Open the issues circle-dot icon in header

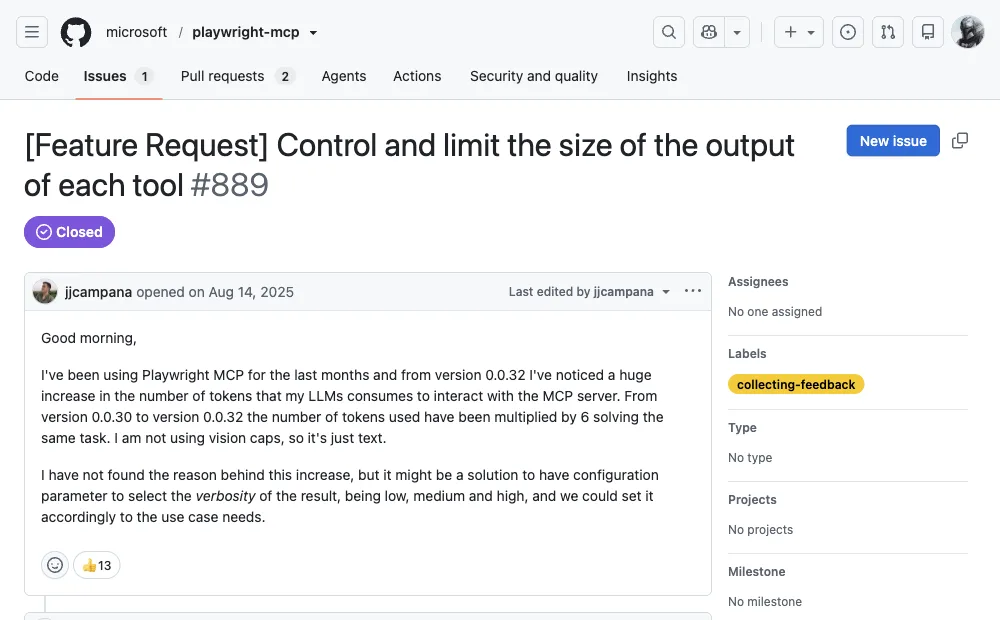point(848,32)
